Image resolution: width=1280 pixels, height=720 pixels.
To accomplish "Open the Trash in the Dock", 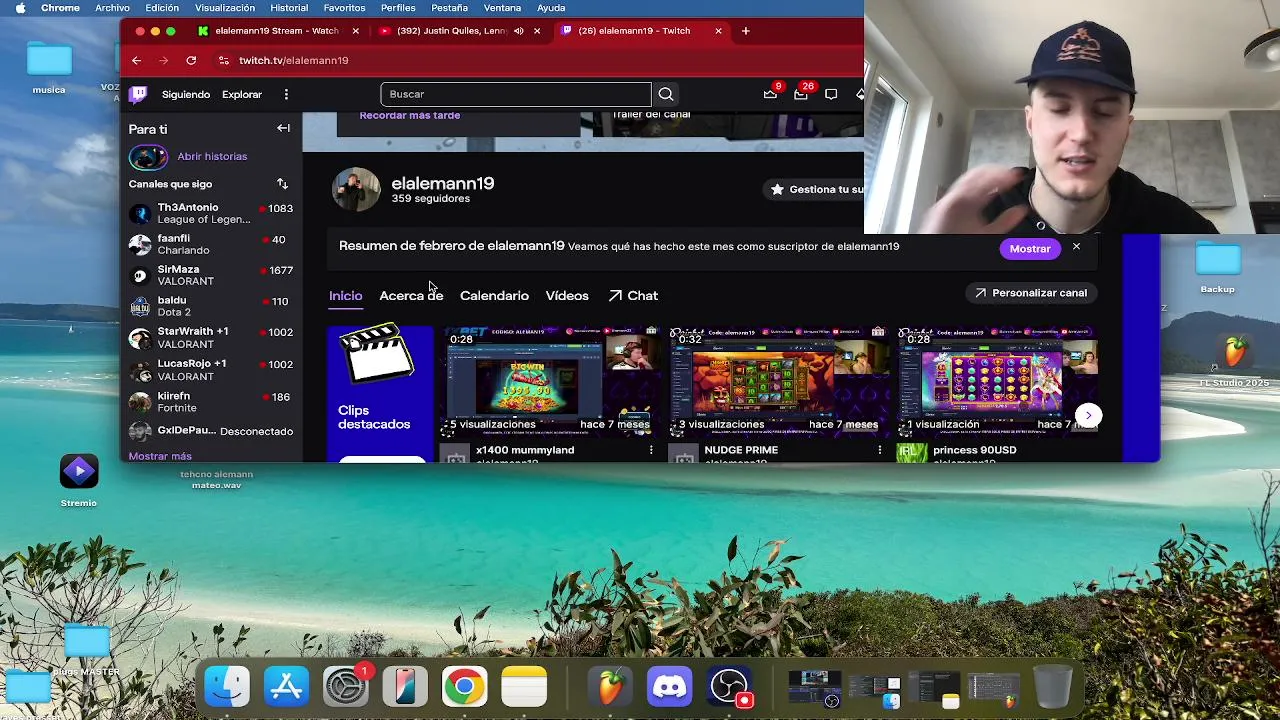I will point(1052,687).
